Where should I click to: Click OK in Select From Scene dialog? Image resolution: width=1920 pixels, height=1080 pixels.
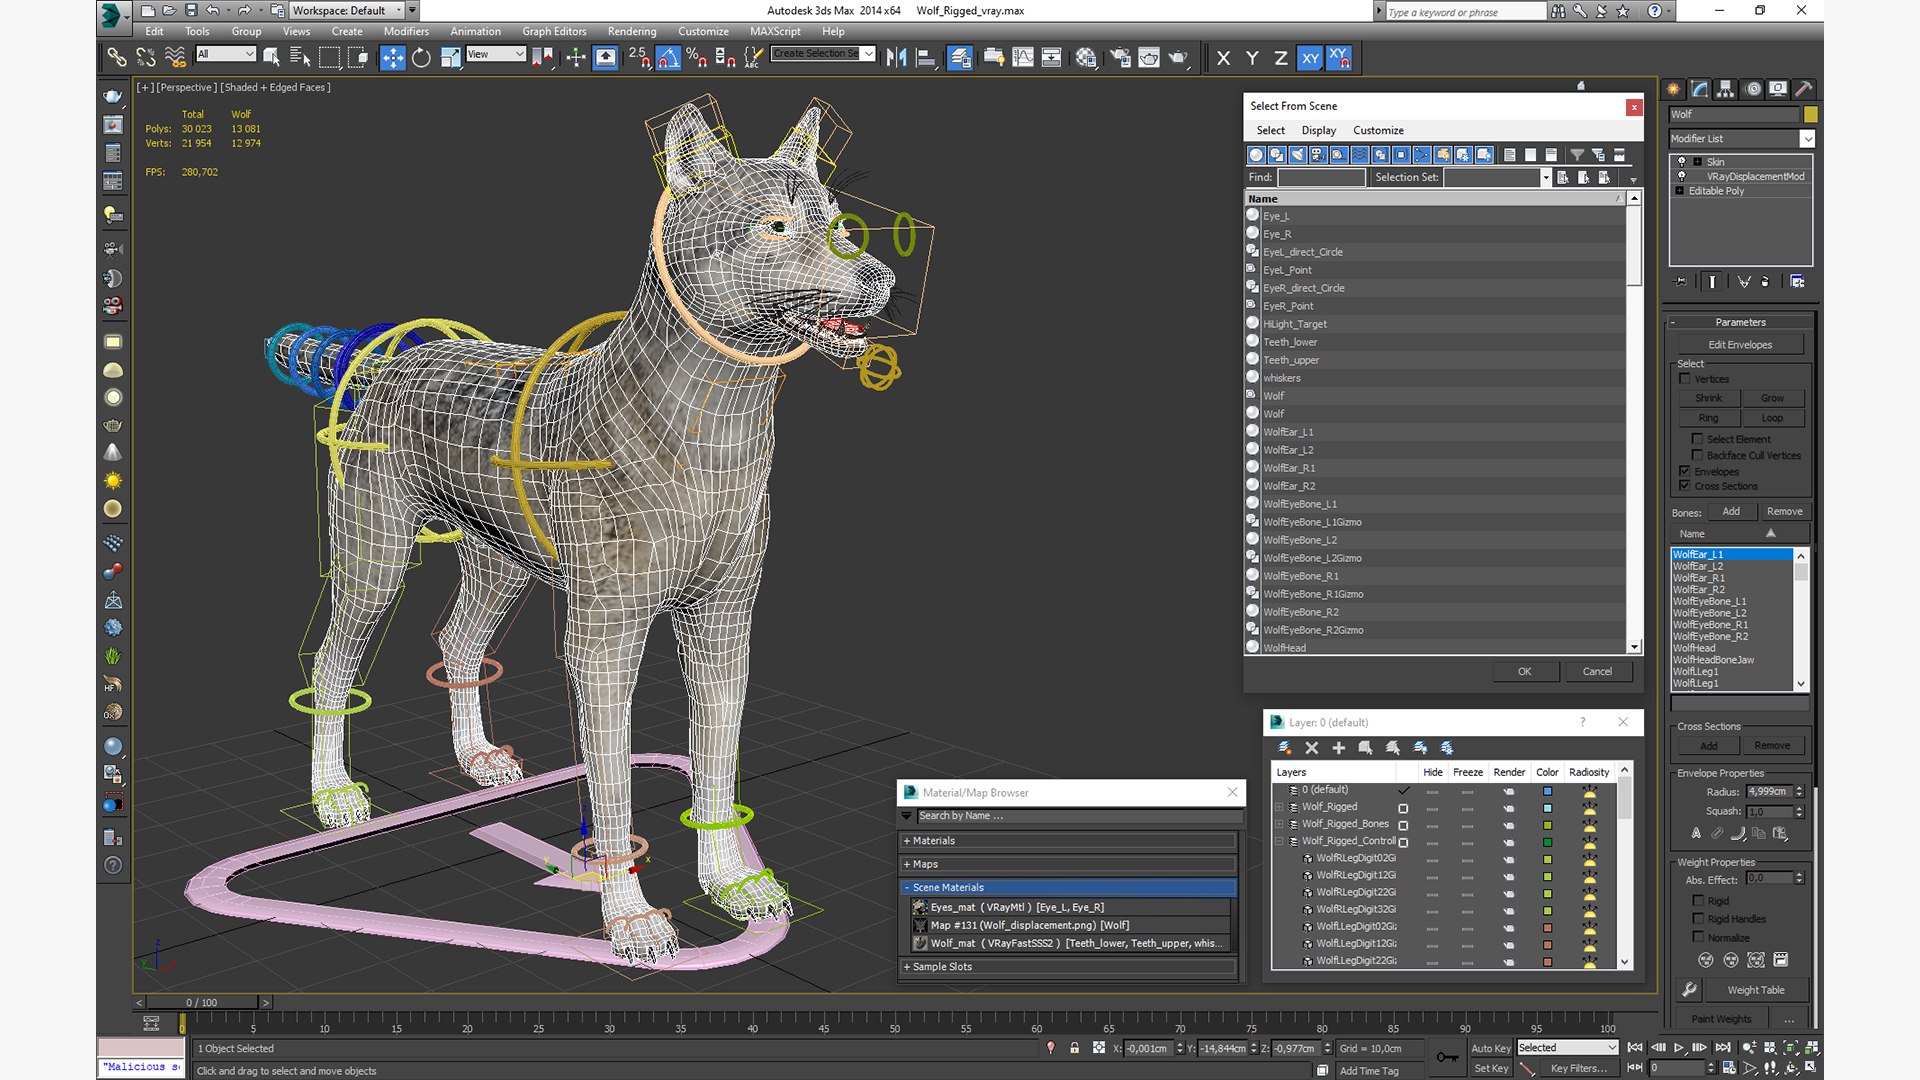pyautogui.click(x=1524, y=671)
